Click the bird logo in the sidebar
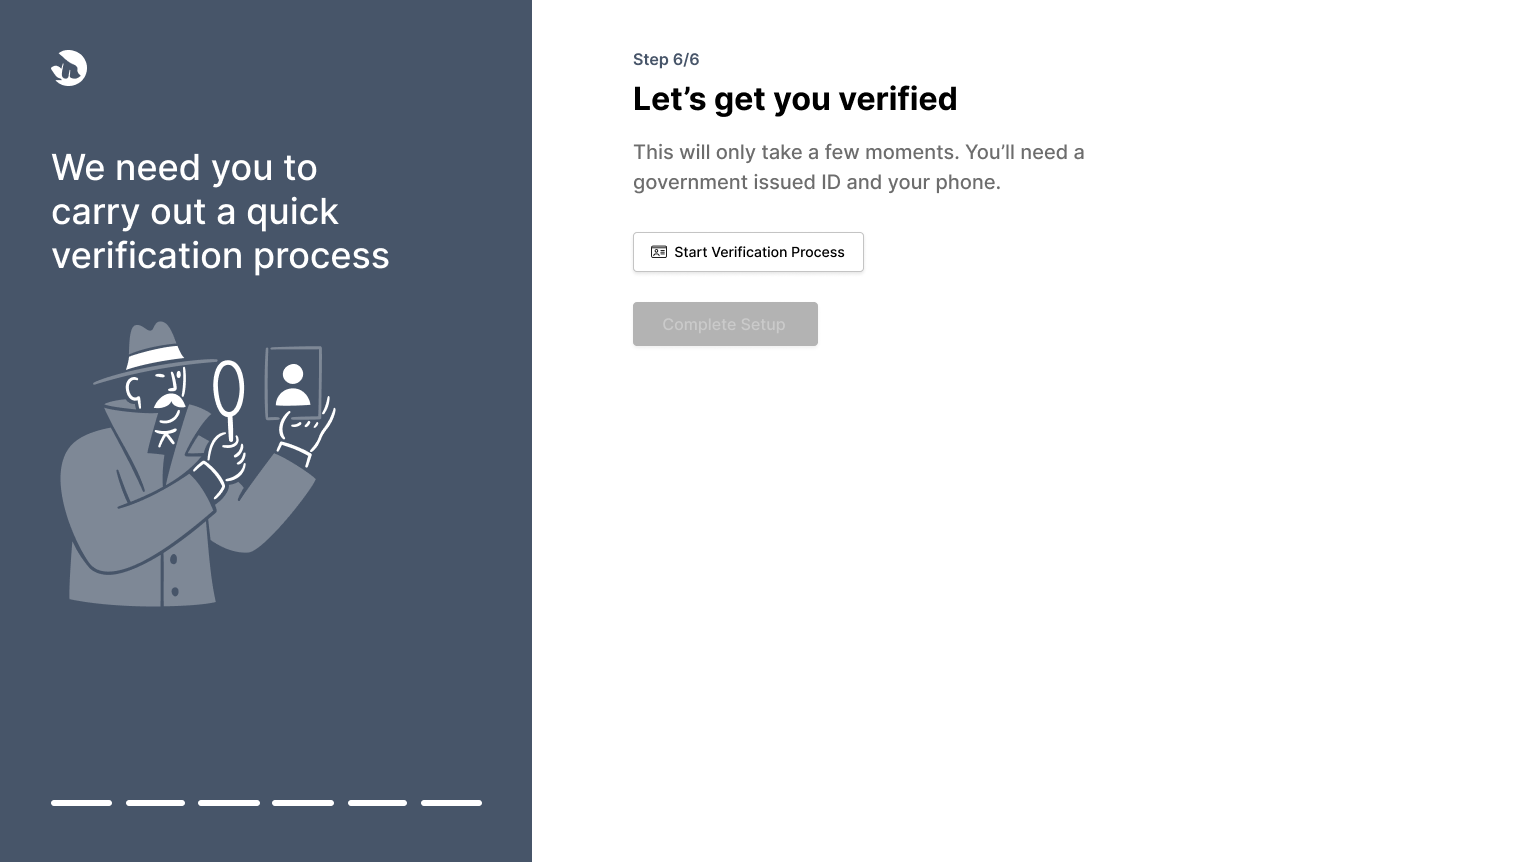Screen dimensions: 1516x862 coord(69,68)
